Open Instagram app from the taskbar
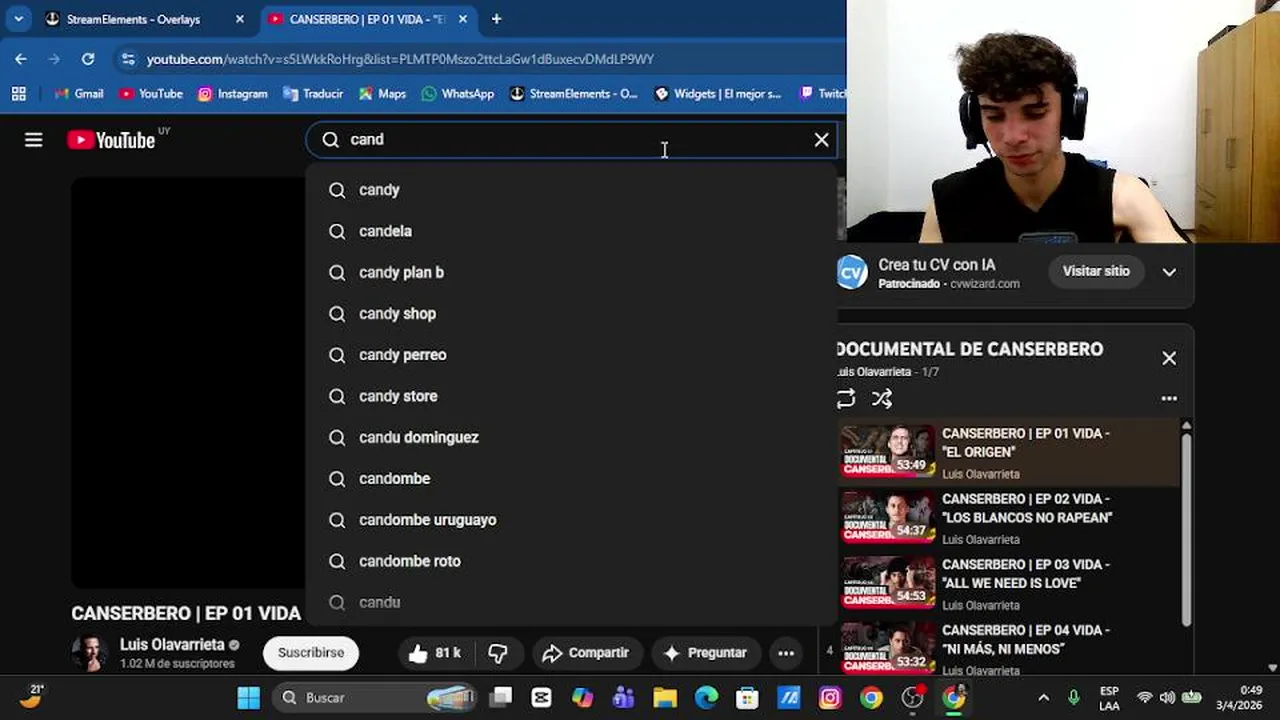The width and height of the screenshot is (1280, 720). [x=830, y=698]
